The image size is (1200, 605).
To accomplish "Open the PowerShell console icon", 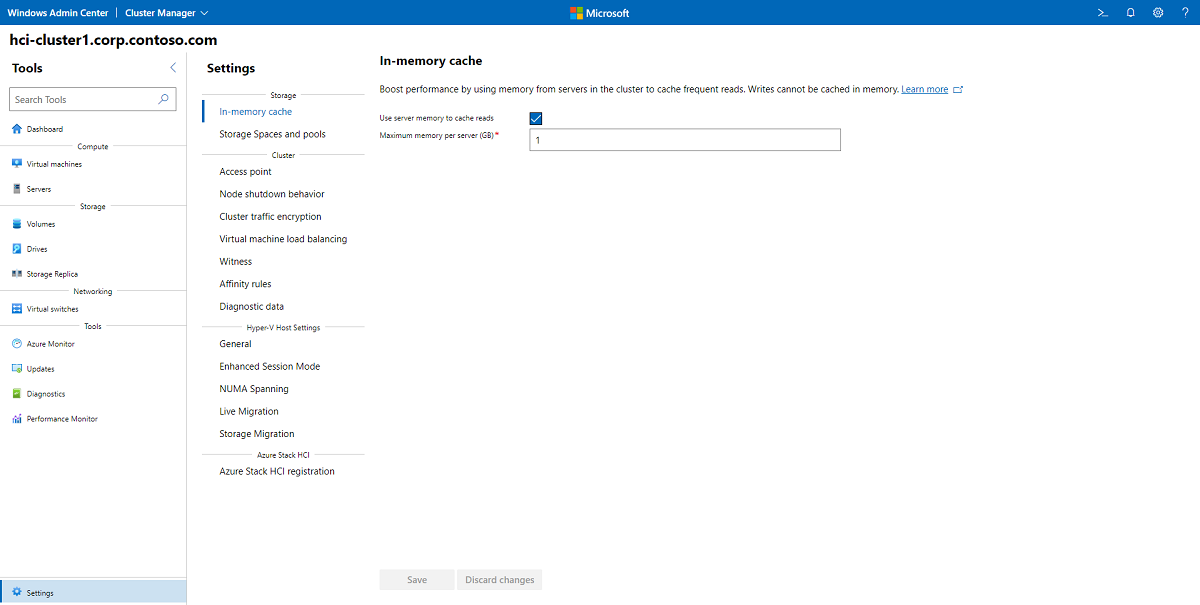I will (1102, 13).
